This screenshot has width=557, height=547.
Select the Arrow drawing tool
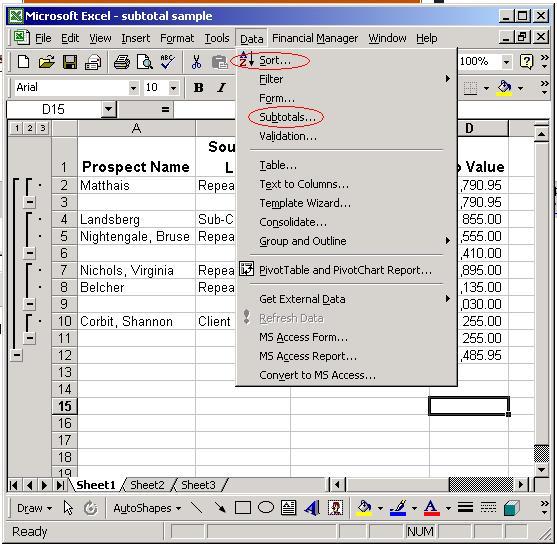point(220,508)
